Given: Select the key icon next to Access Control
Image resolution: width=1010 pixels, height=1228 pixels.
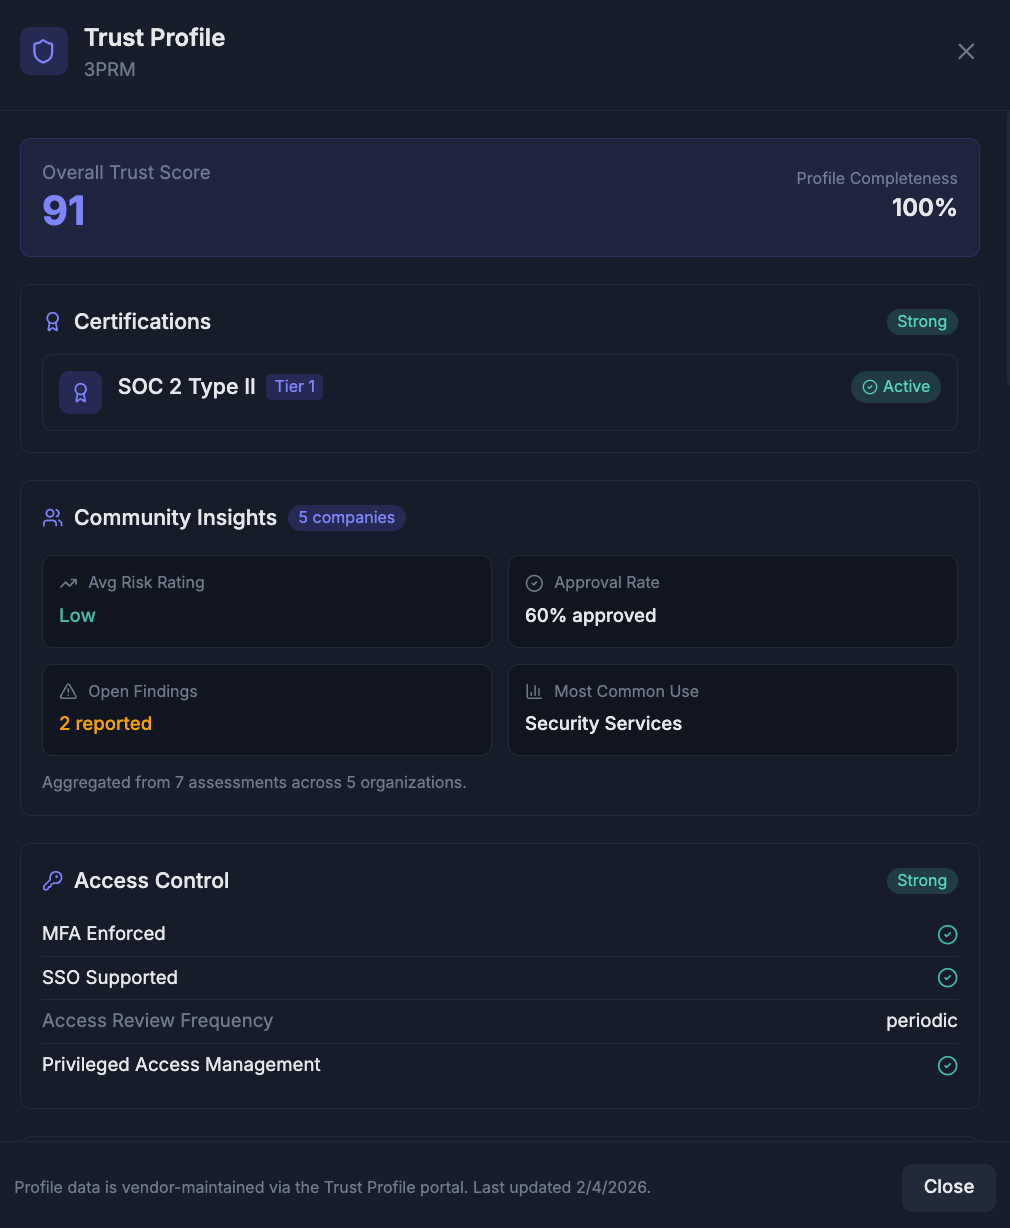Looking at the screenshot, I should point(52,881).
